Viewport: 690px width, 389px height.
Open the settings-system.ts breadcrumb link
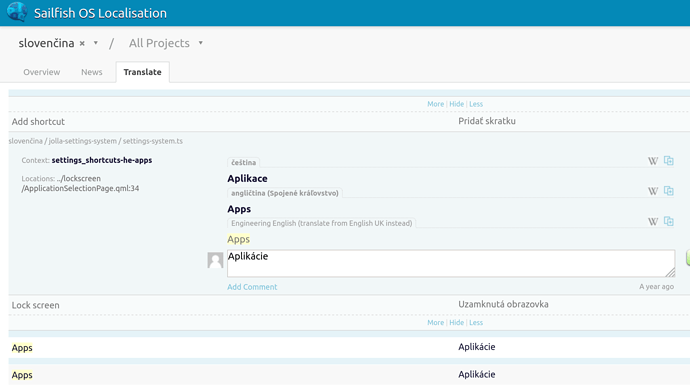pos(153,141)
